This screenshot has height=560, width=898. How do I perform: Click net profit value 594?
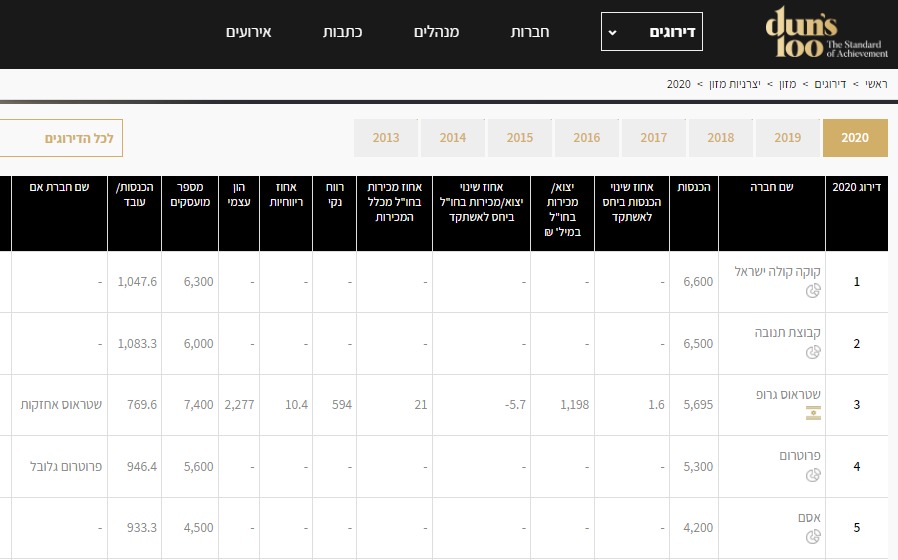click(342, 405)
